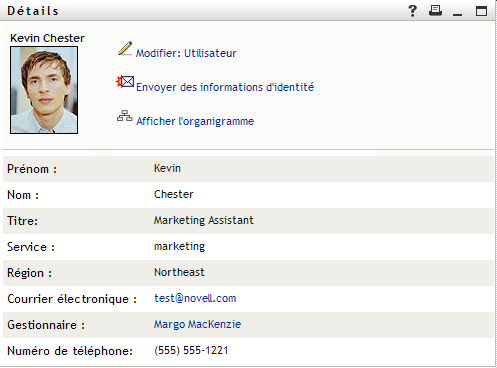The height and width of the screenshot is (368, 497).
Task: Select the Région value Northeast
Action: [179, 272]
